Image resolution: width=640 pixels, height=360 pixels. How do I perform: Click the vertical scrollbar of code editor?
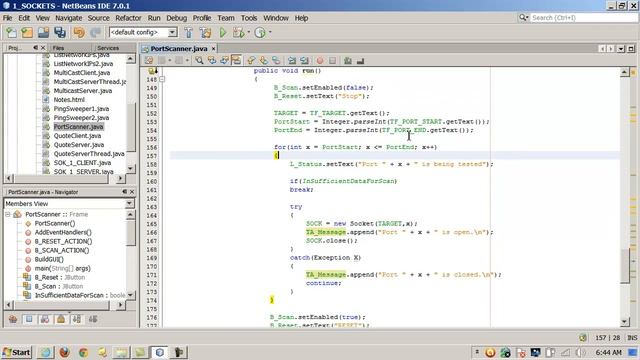point(624,265)
